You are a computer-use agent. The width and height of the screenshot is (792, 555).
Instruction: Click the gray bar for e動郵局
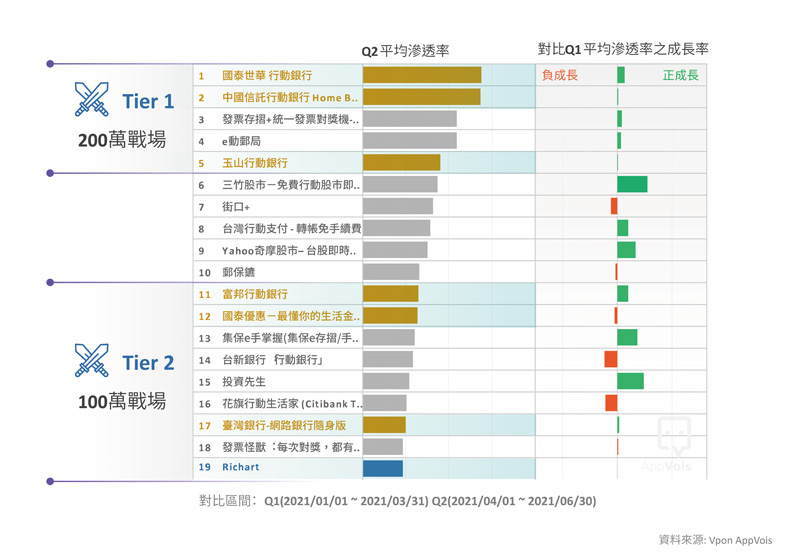pyautogui.click(x=409, y=141)
